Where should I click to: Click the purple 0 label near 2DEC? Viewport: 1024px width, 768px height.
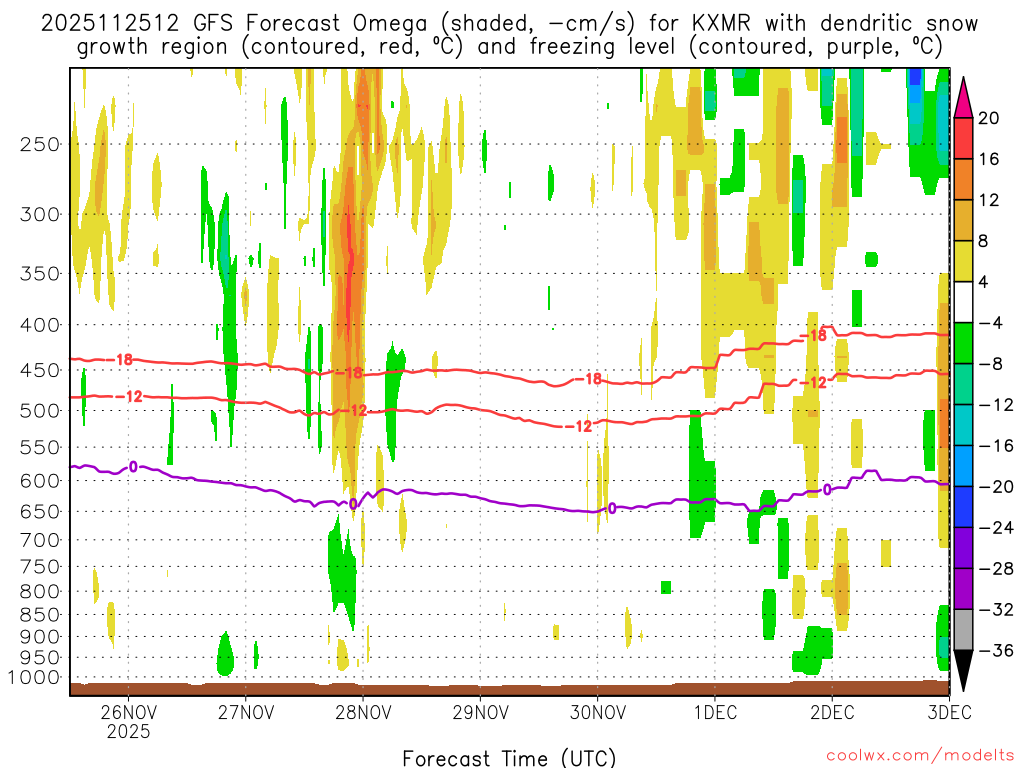pyautogui.click(x=827, y=489)
